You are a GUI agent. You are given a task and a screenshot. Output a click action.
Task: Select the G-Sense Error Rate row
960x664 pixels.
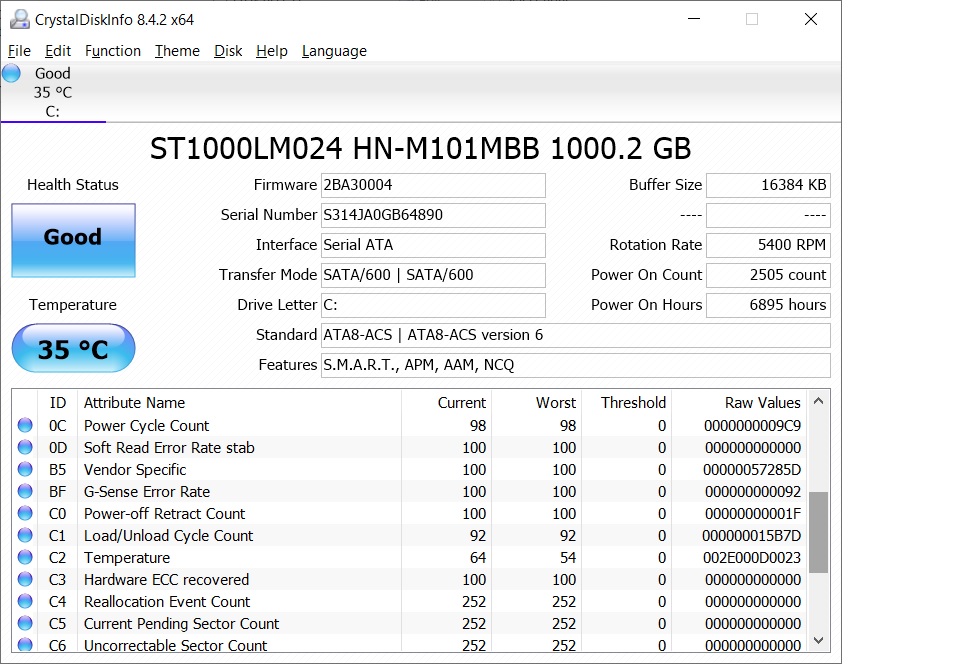(410, 491)
